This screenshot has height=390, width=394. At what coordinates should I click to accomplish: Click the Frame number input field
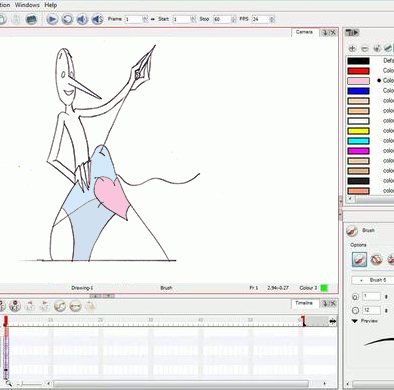133,19
